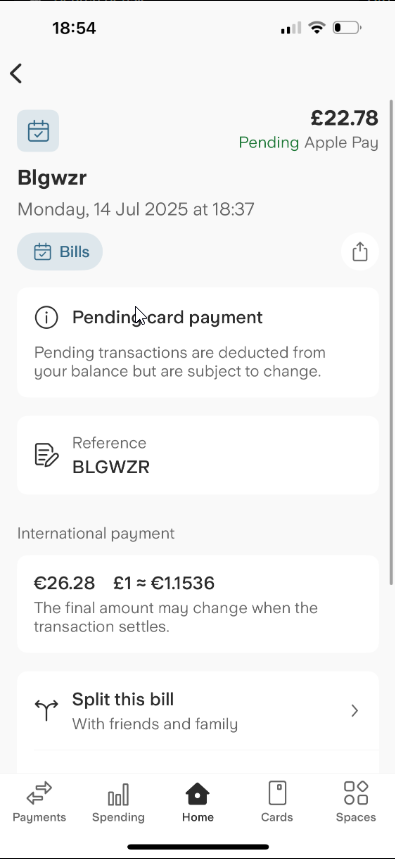Click the vertical scrollbar on the right edge

(391, 342)
